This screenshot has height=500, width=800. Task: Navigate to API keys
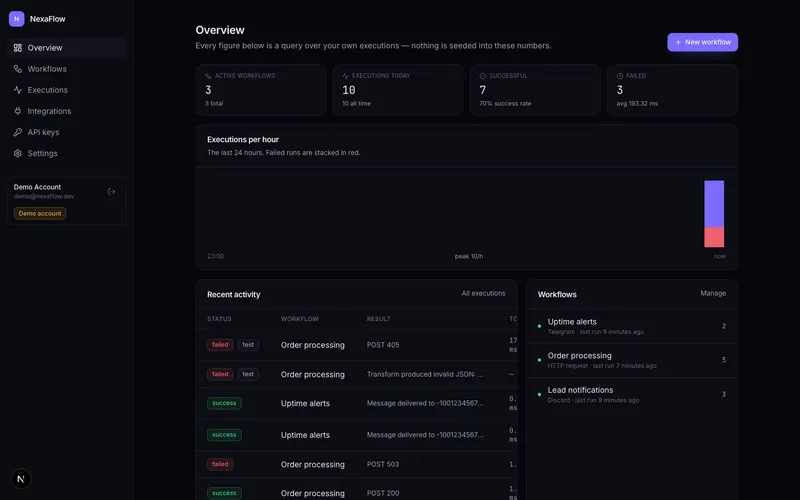point(67,132)
